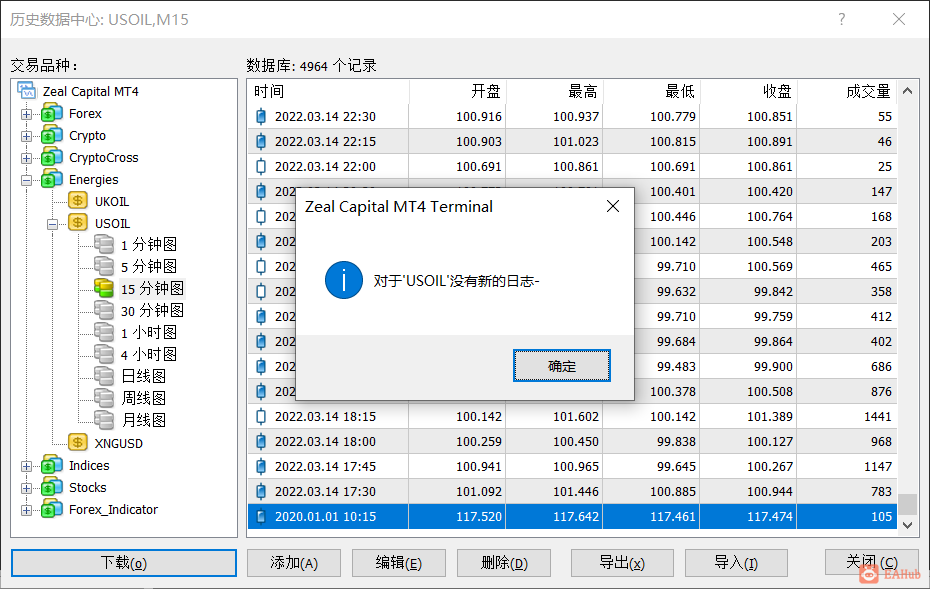Click the Indices folder icon
The image size is (930, 589).
[52, 465]
